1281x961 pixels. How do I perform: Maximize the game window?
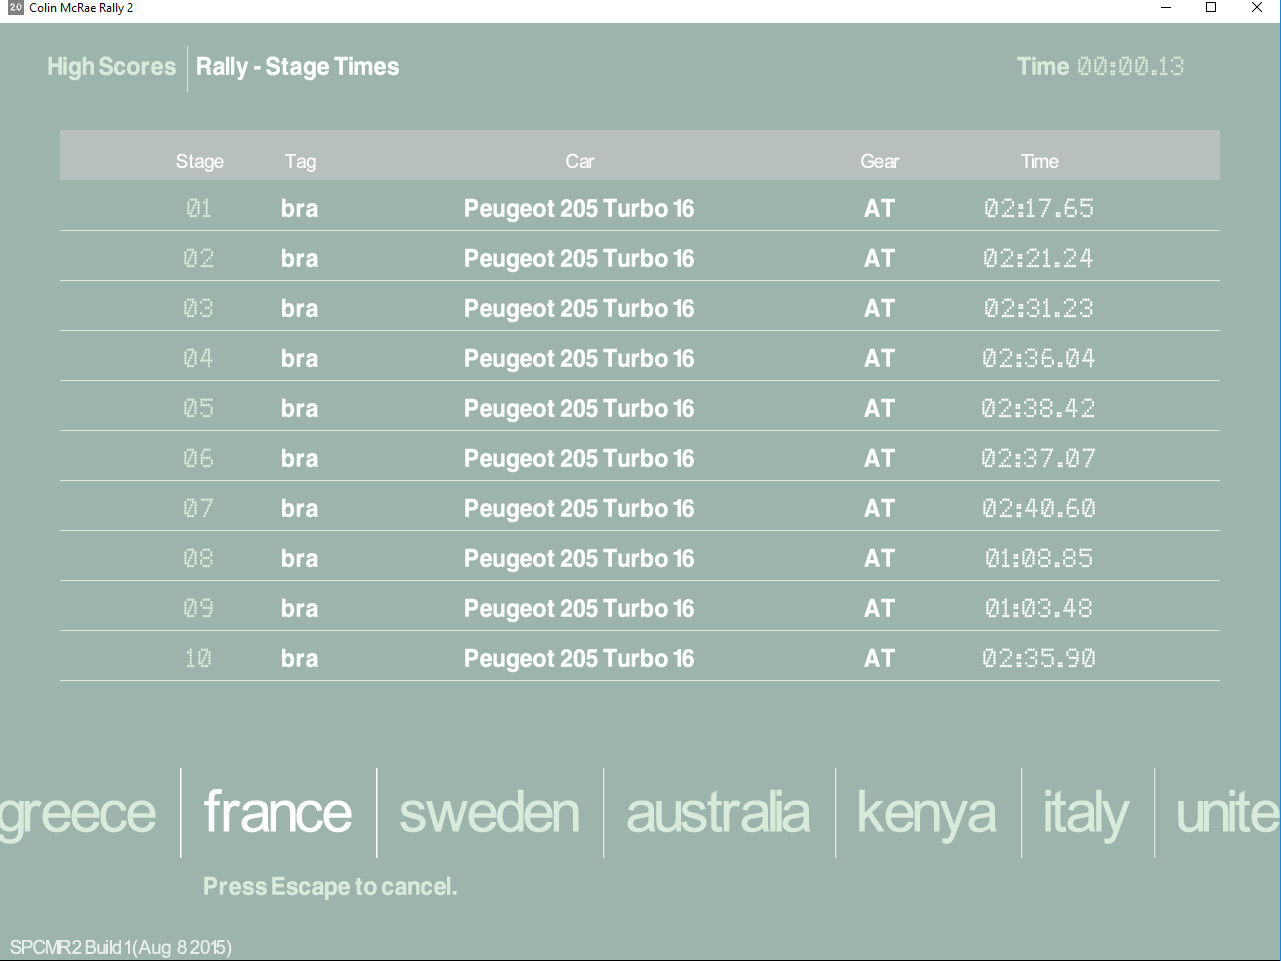(1211, 8)
